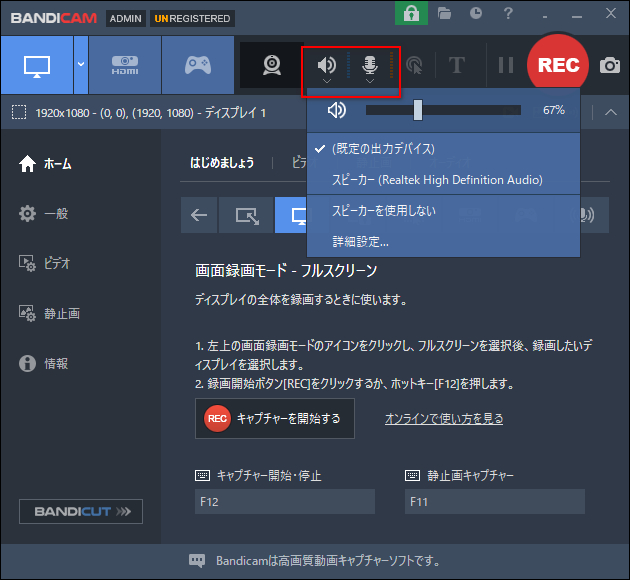Open 一般 settings in the sidebar
Screen dimensions: 630x580
pos(43,213)
